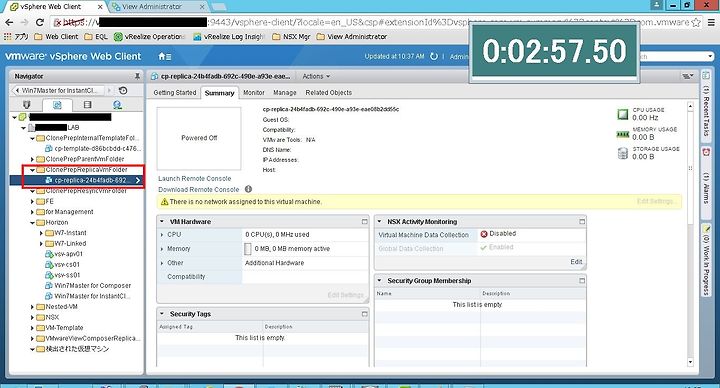Select vsv-cs01 virtual machine

(x=63, y=264)
